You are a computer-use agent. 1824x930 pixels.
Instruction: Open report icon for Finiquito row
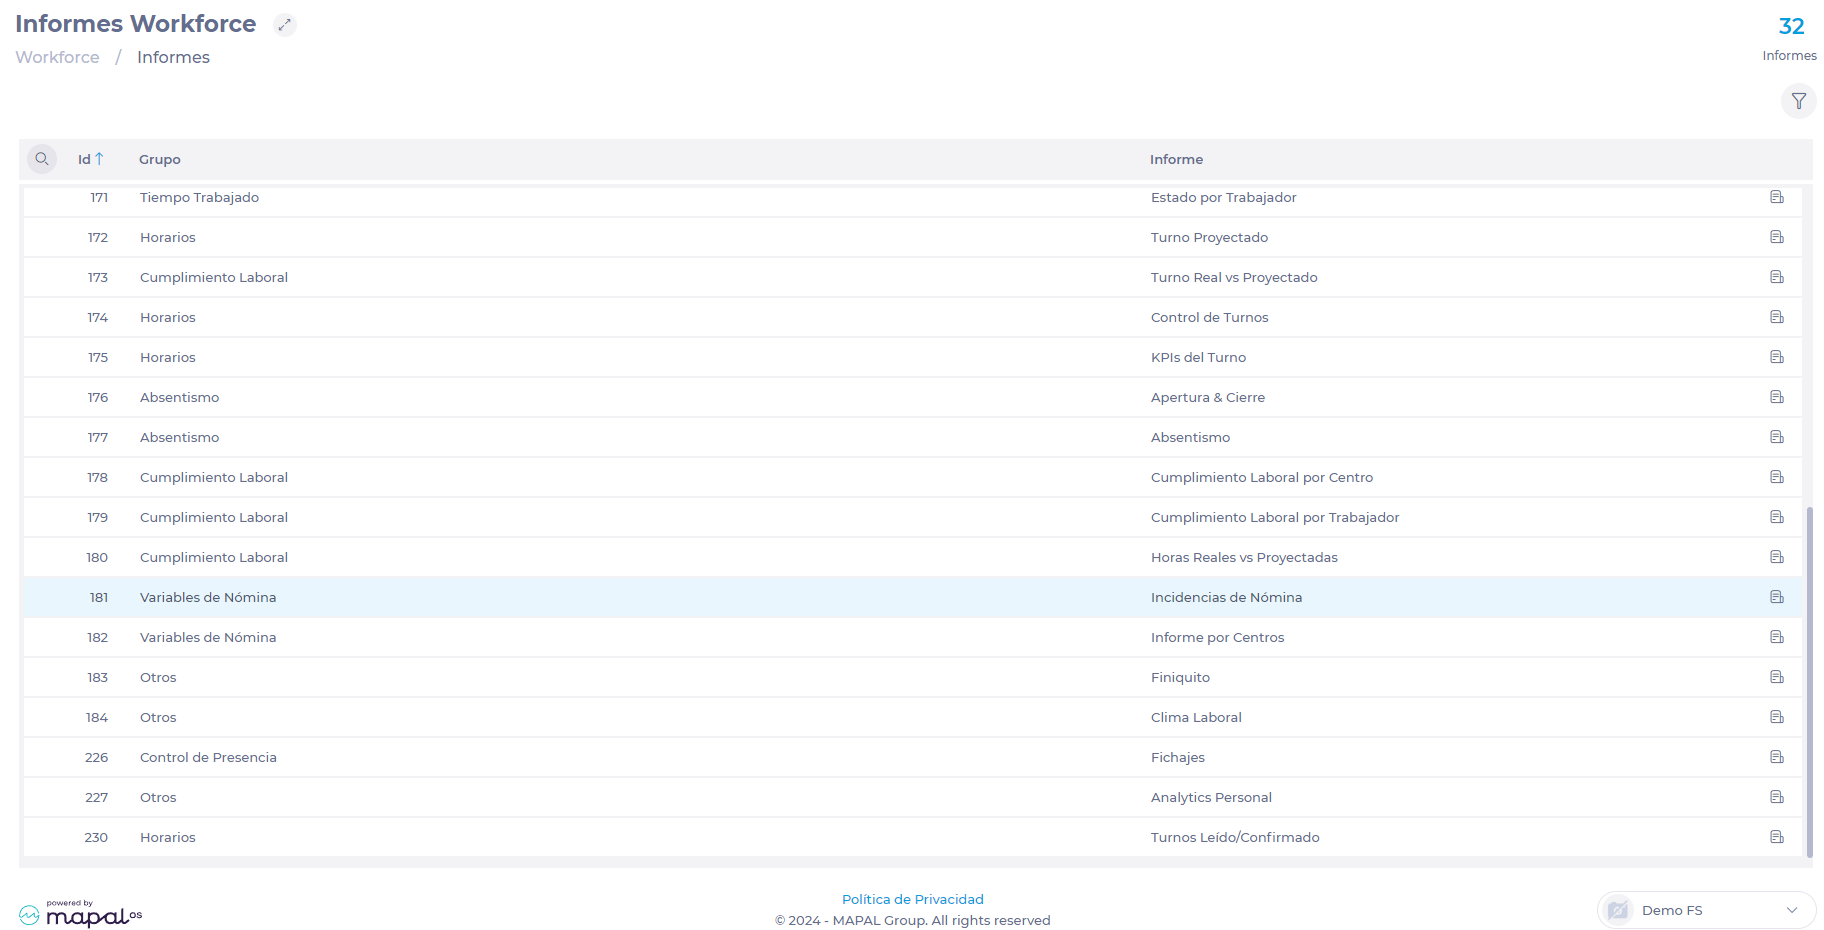tap(1776, 677)
